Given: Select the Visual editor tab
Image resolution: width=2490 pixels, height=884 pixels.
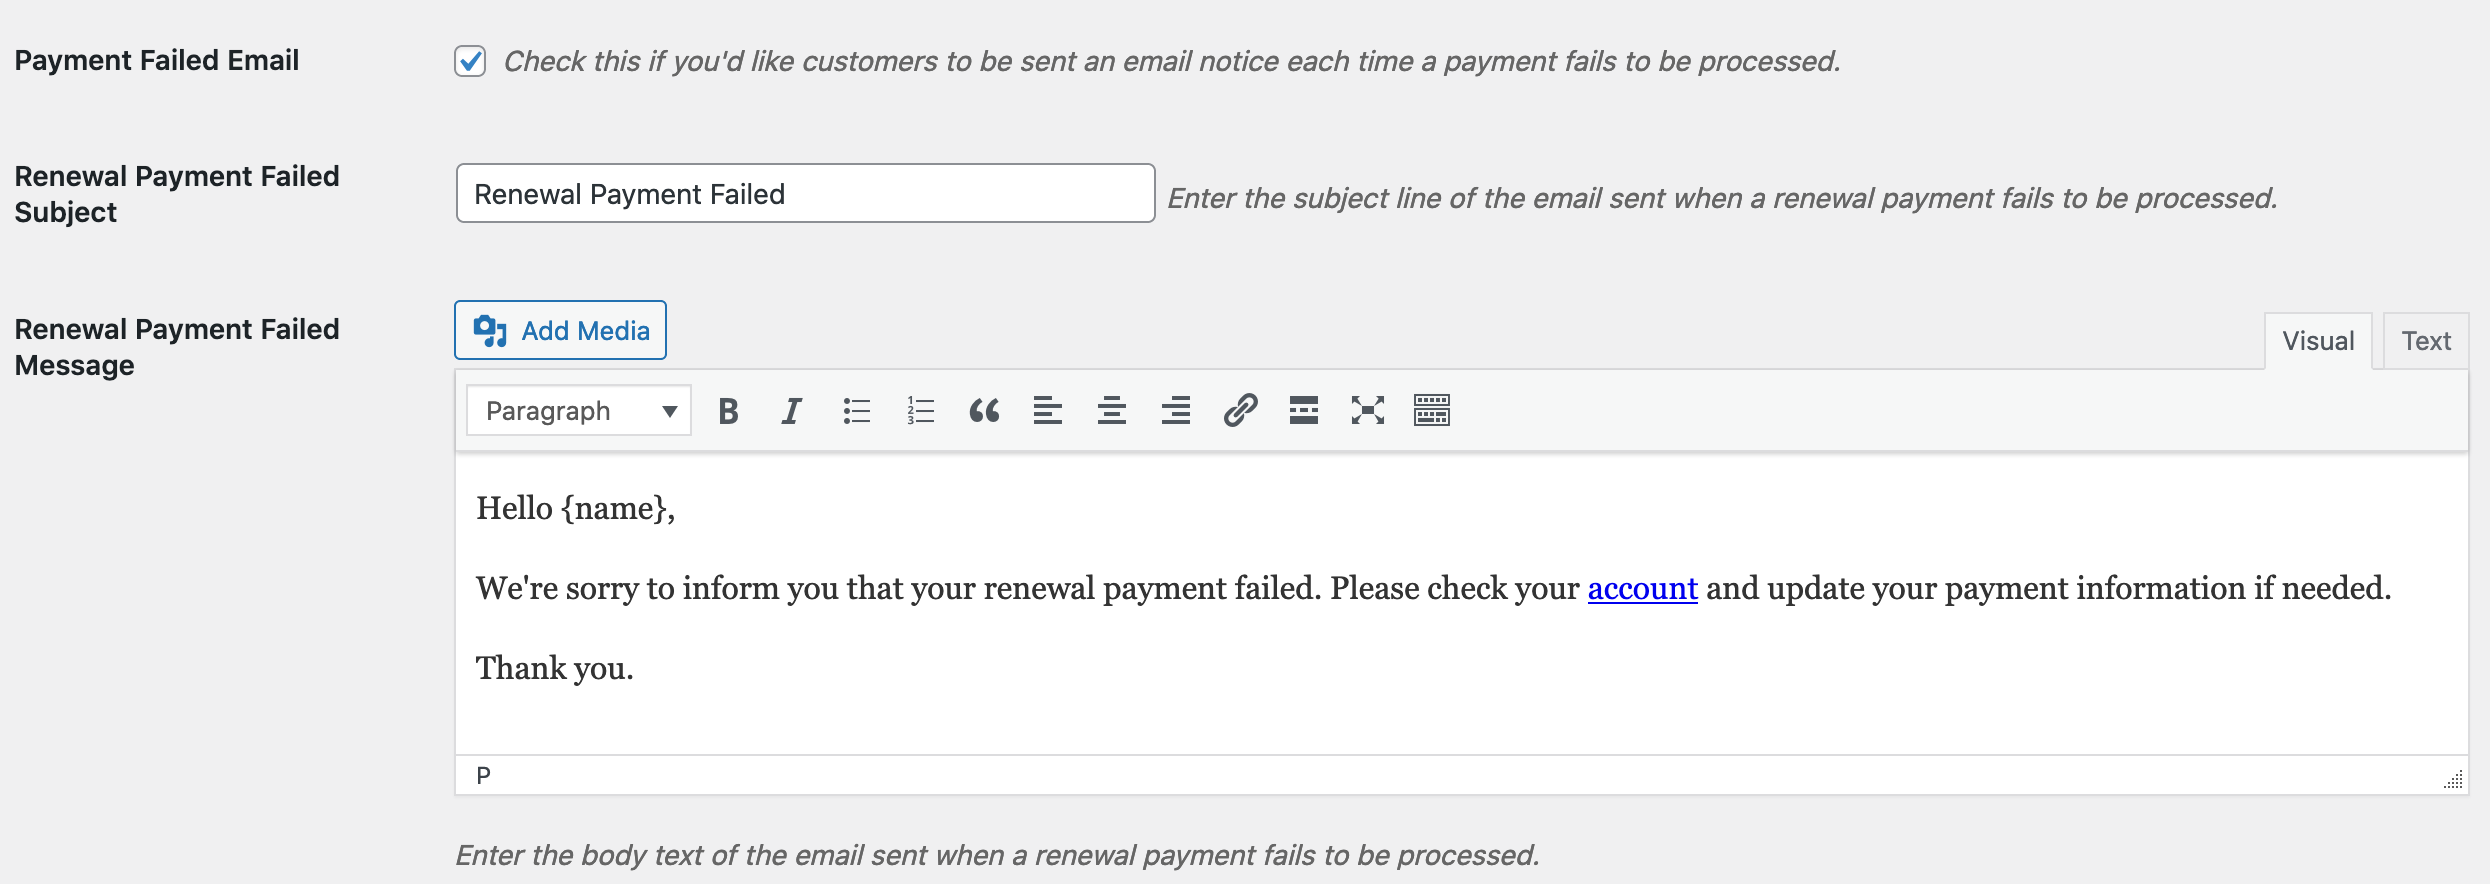Looking at the screenshot, I should pyautogui.click(x=2318, y=341).
